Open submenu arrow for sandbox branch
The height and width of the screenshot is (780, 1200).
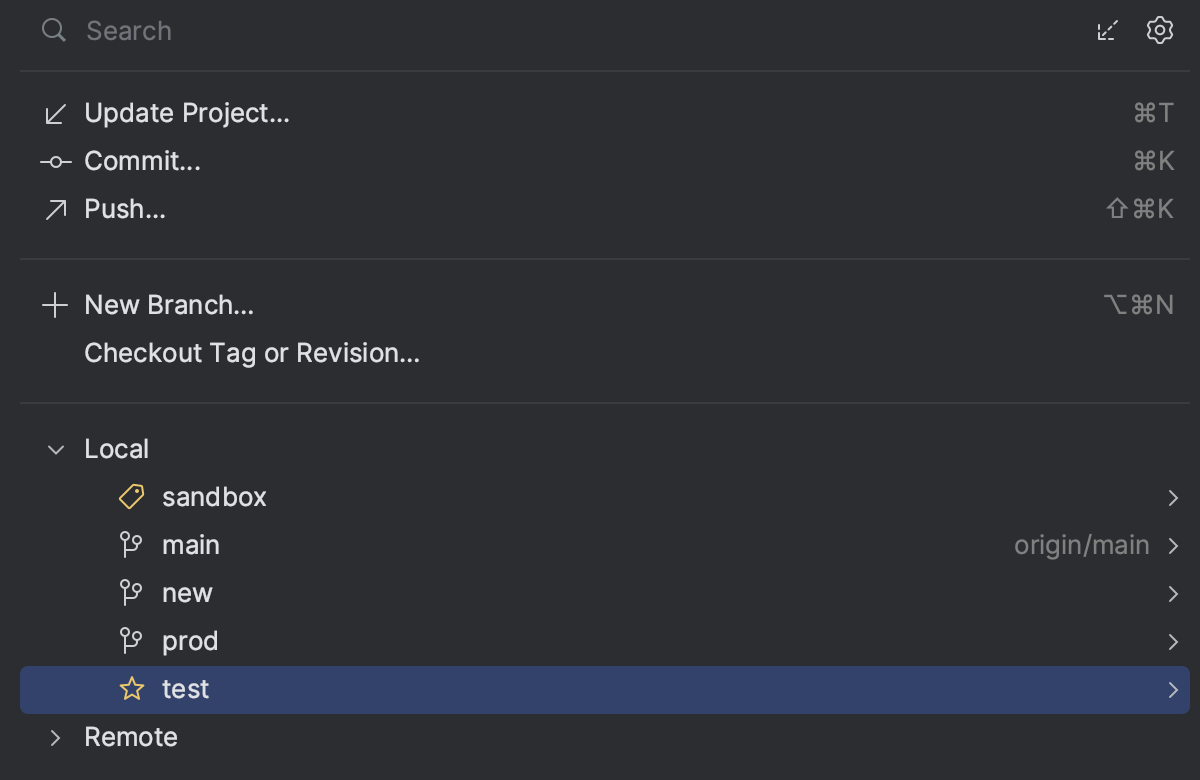click(1173, 498)
